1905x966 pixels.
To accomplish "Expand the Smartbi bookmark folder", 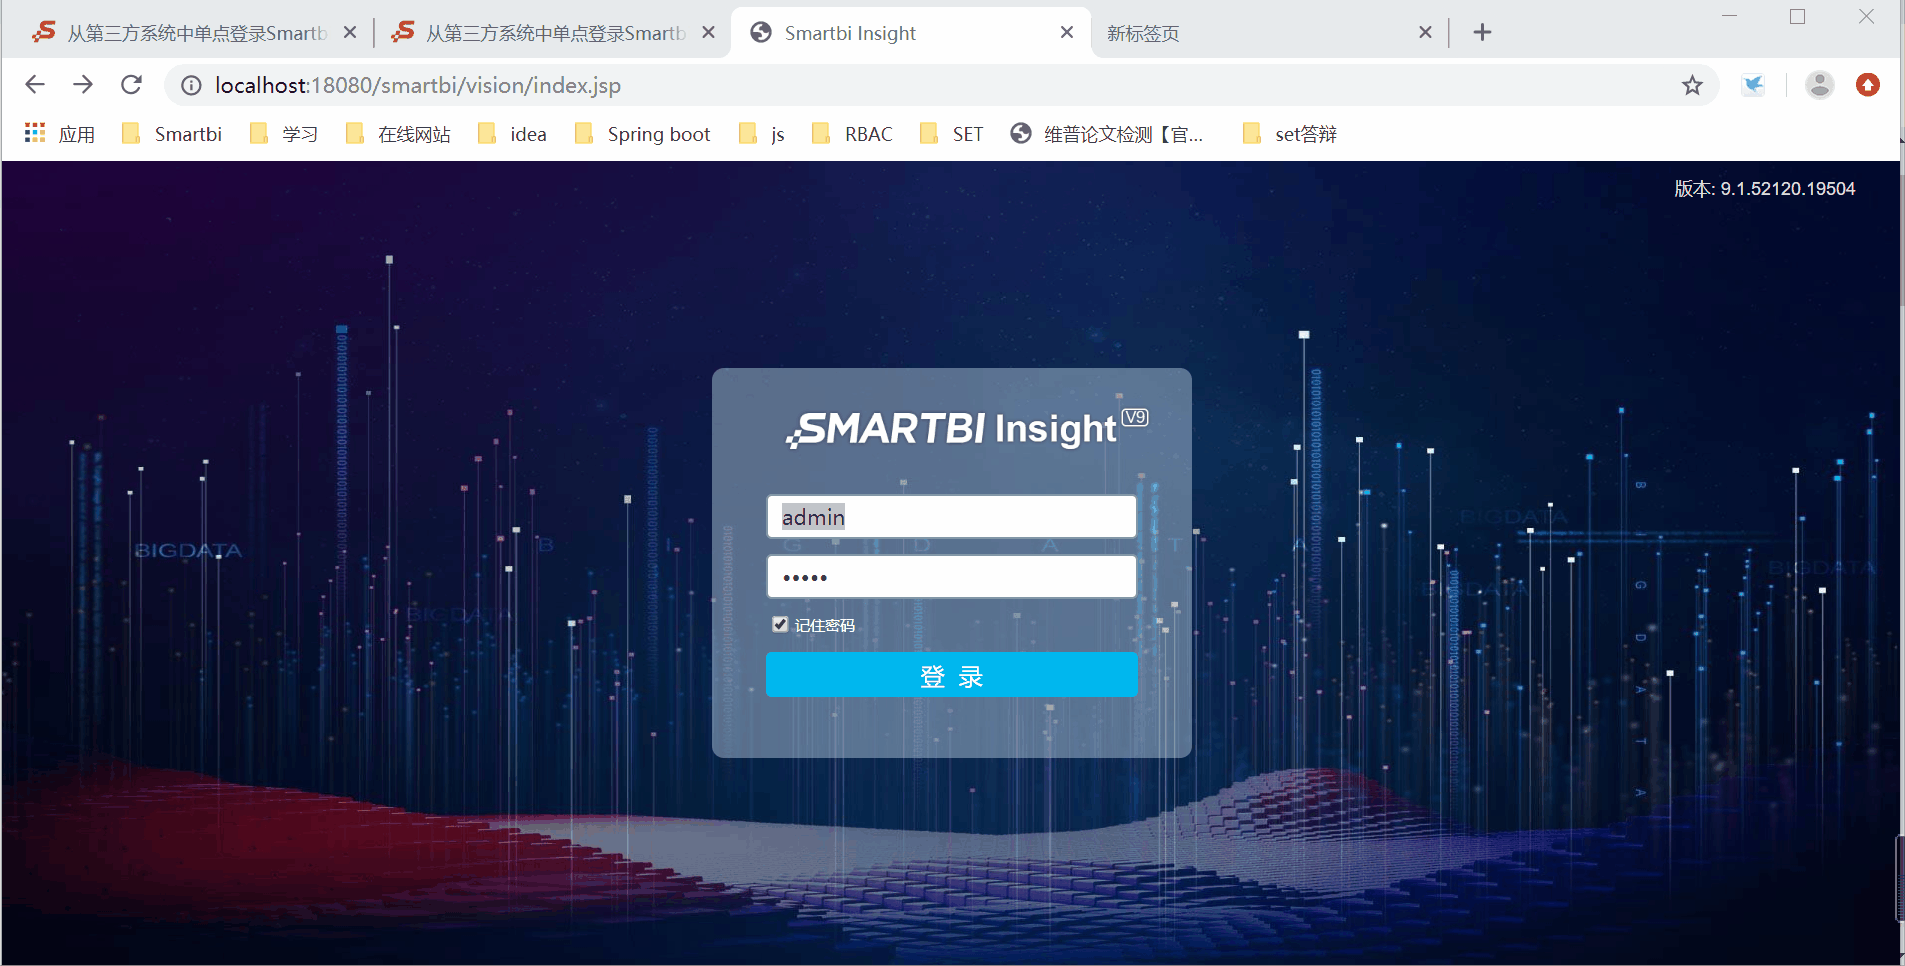I will (172, 134).
